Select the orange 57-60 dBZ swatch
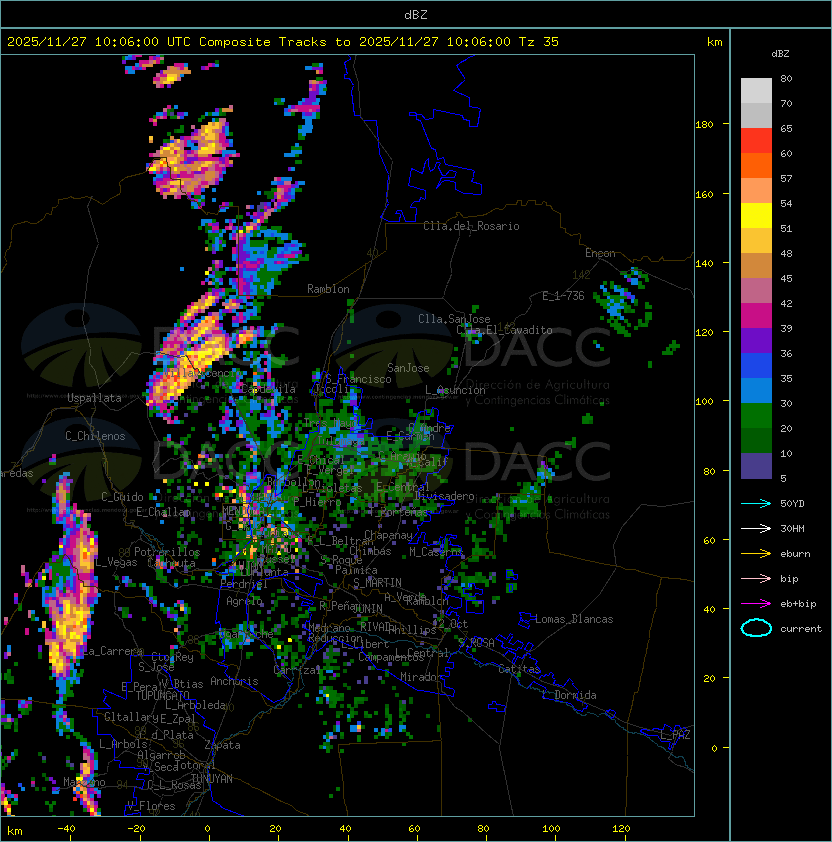This screenshot has width=832, height=842. point(756,165)
